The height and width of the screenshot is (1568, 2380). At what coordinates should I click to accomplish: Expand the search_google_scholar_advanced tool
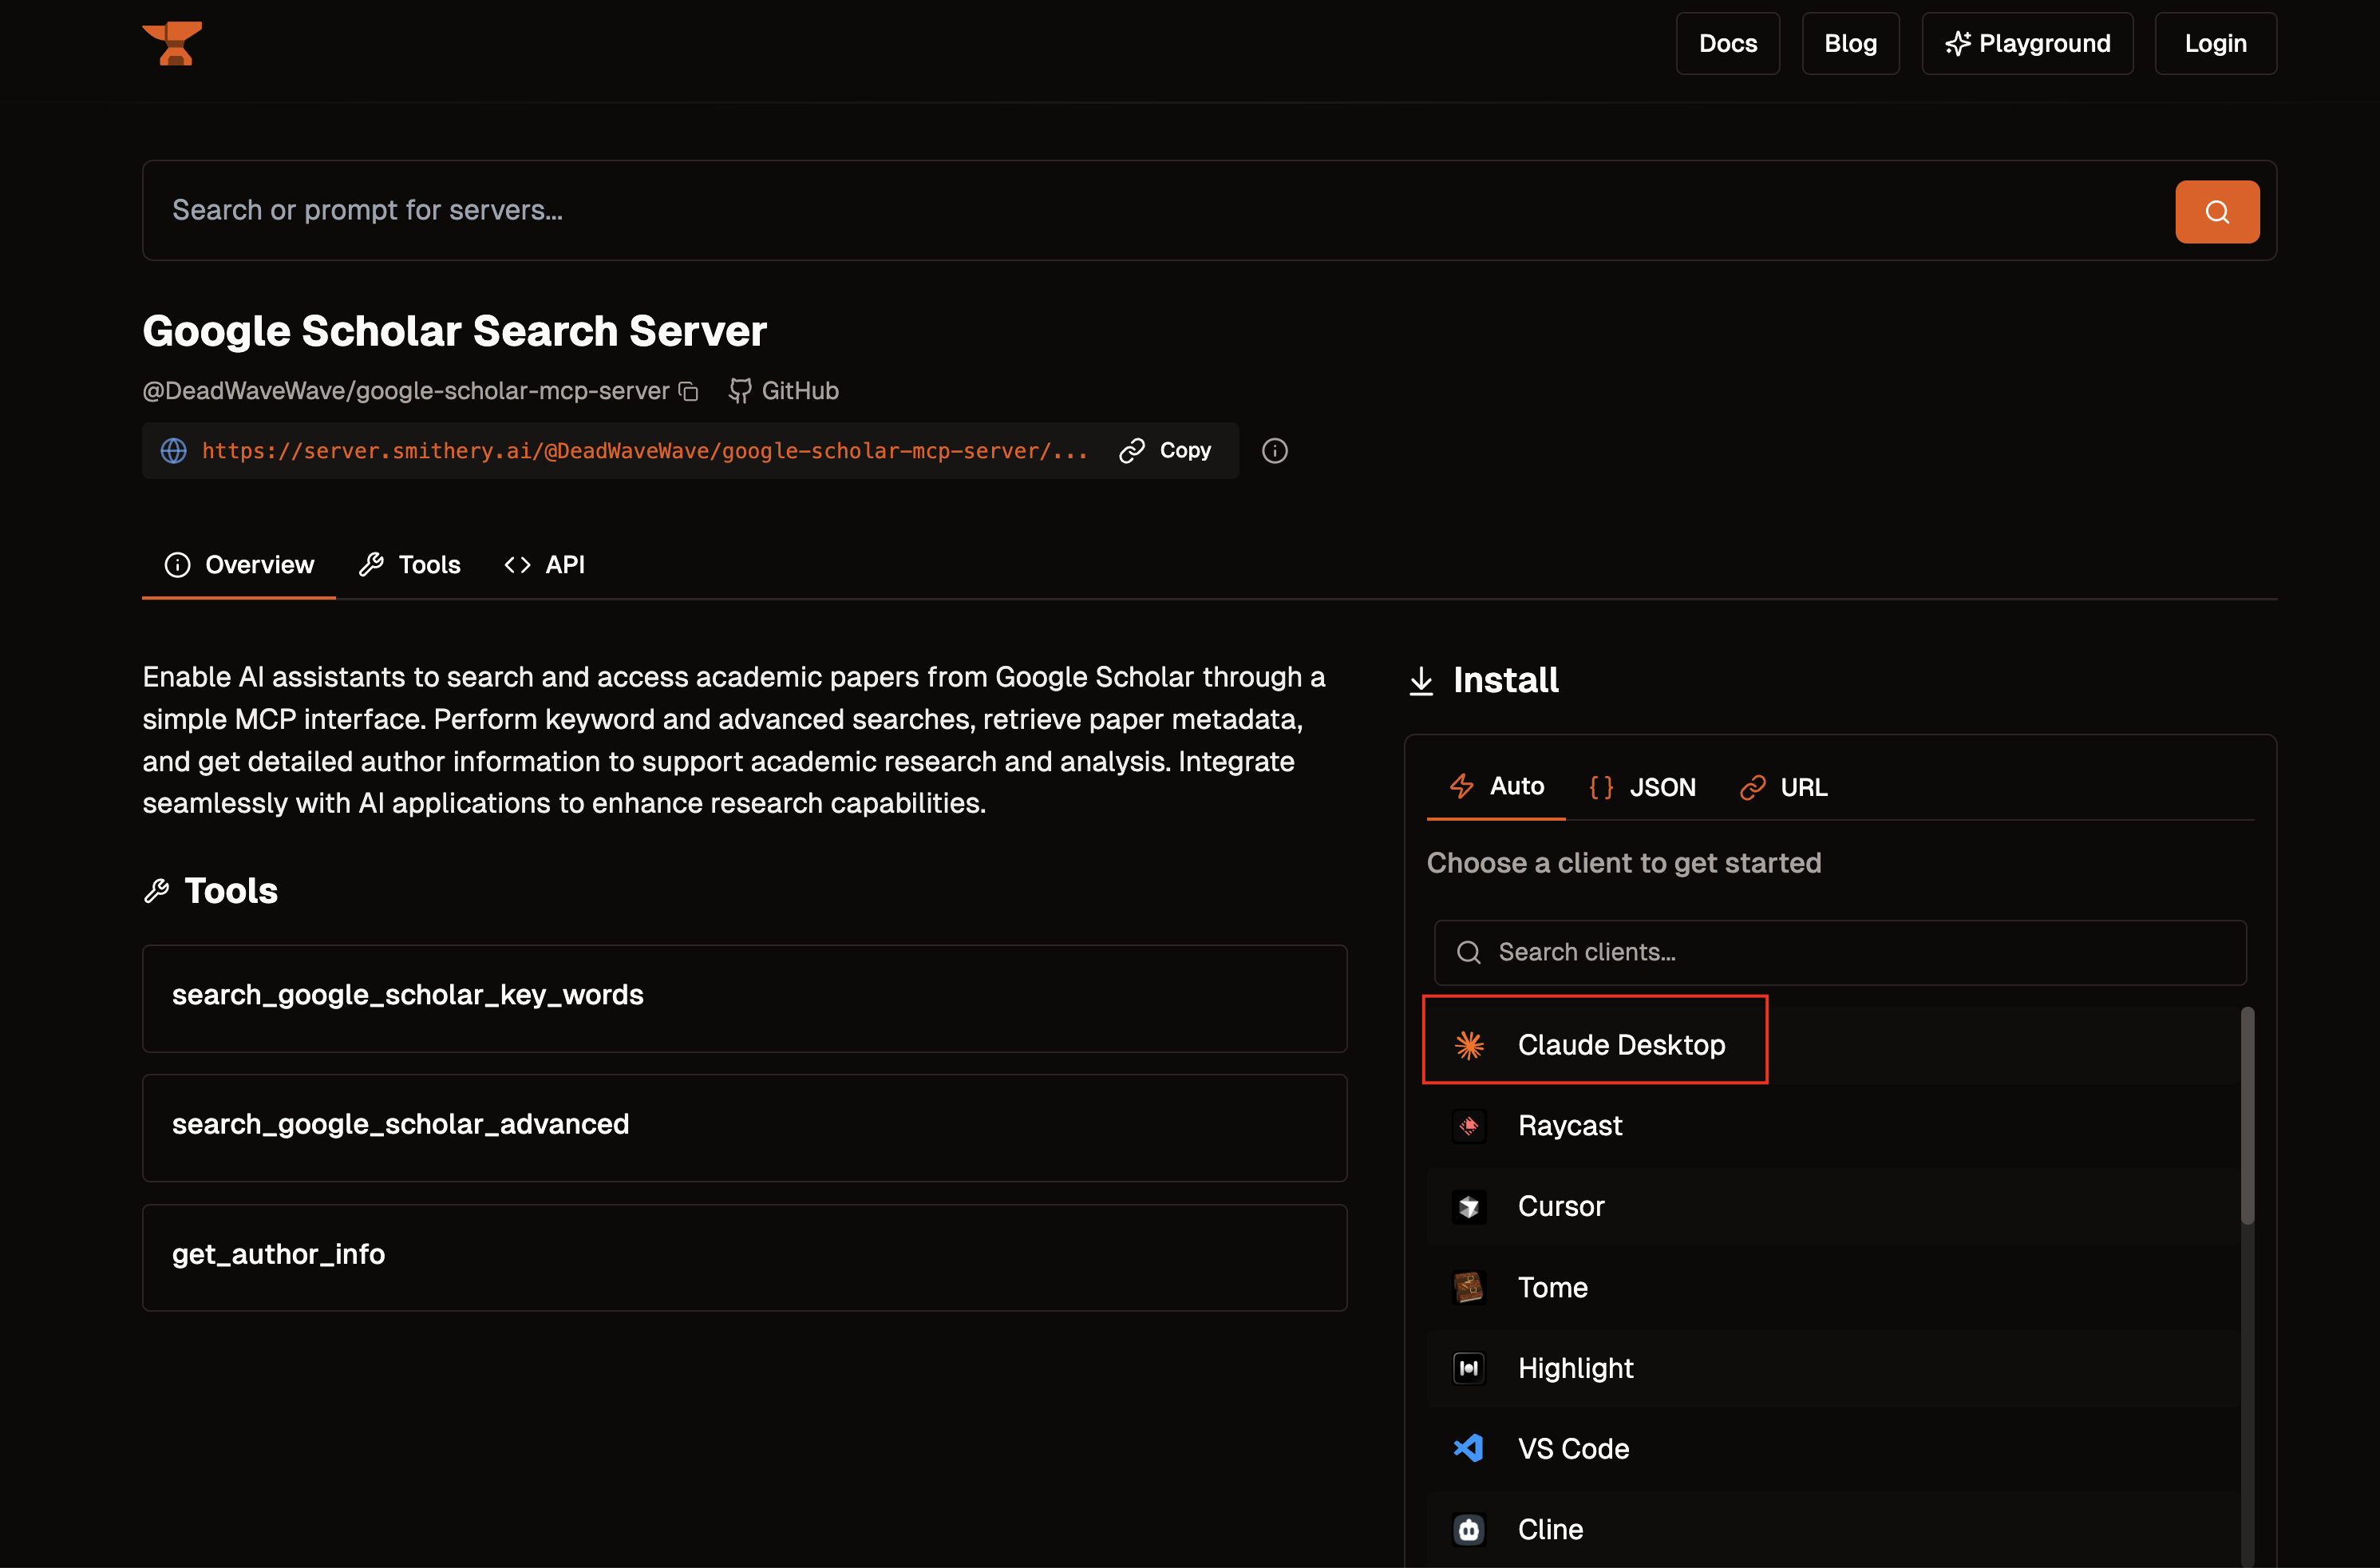click(x=744, y=1128)
